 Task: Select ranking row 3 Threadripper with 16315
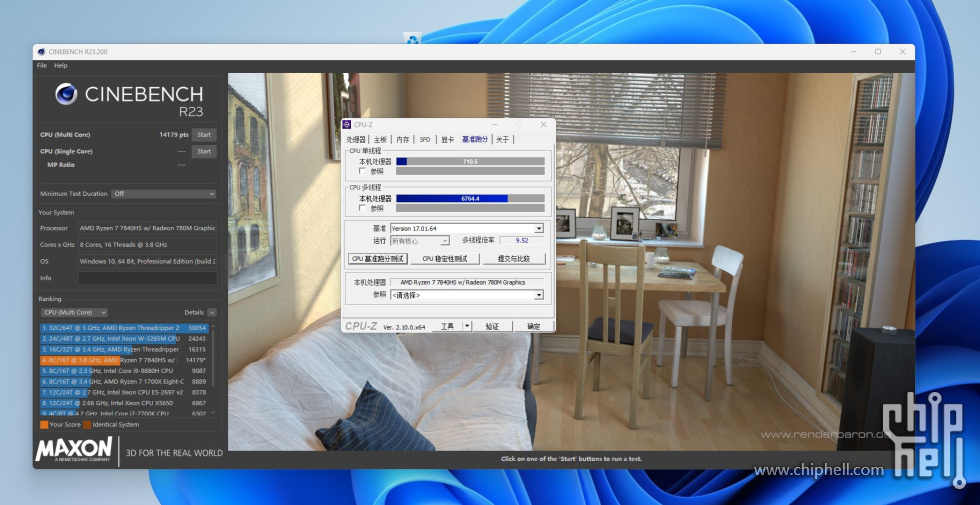[124, 349]
